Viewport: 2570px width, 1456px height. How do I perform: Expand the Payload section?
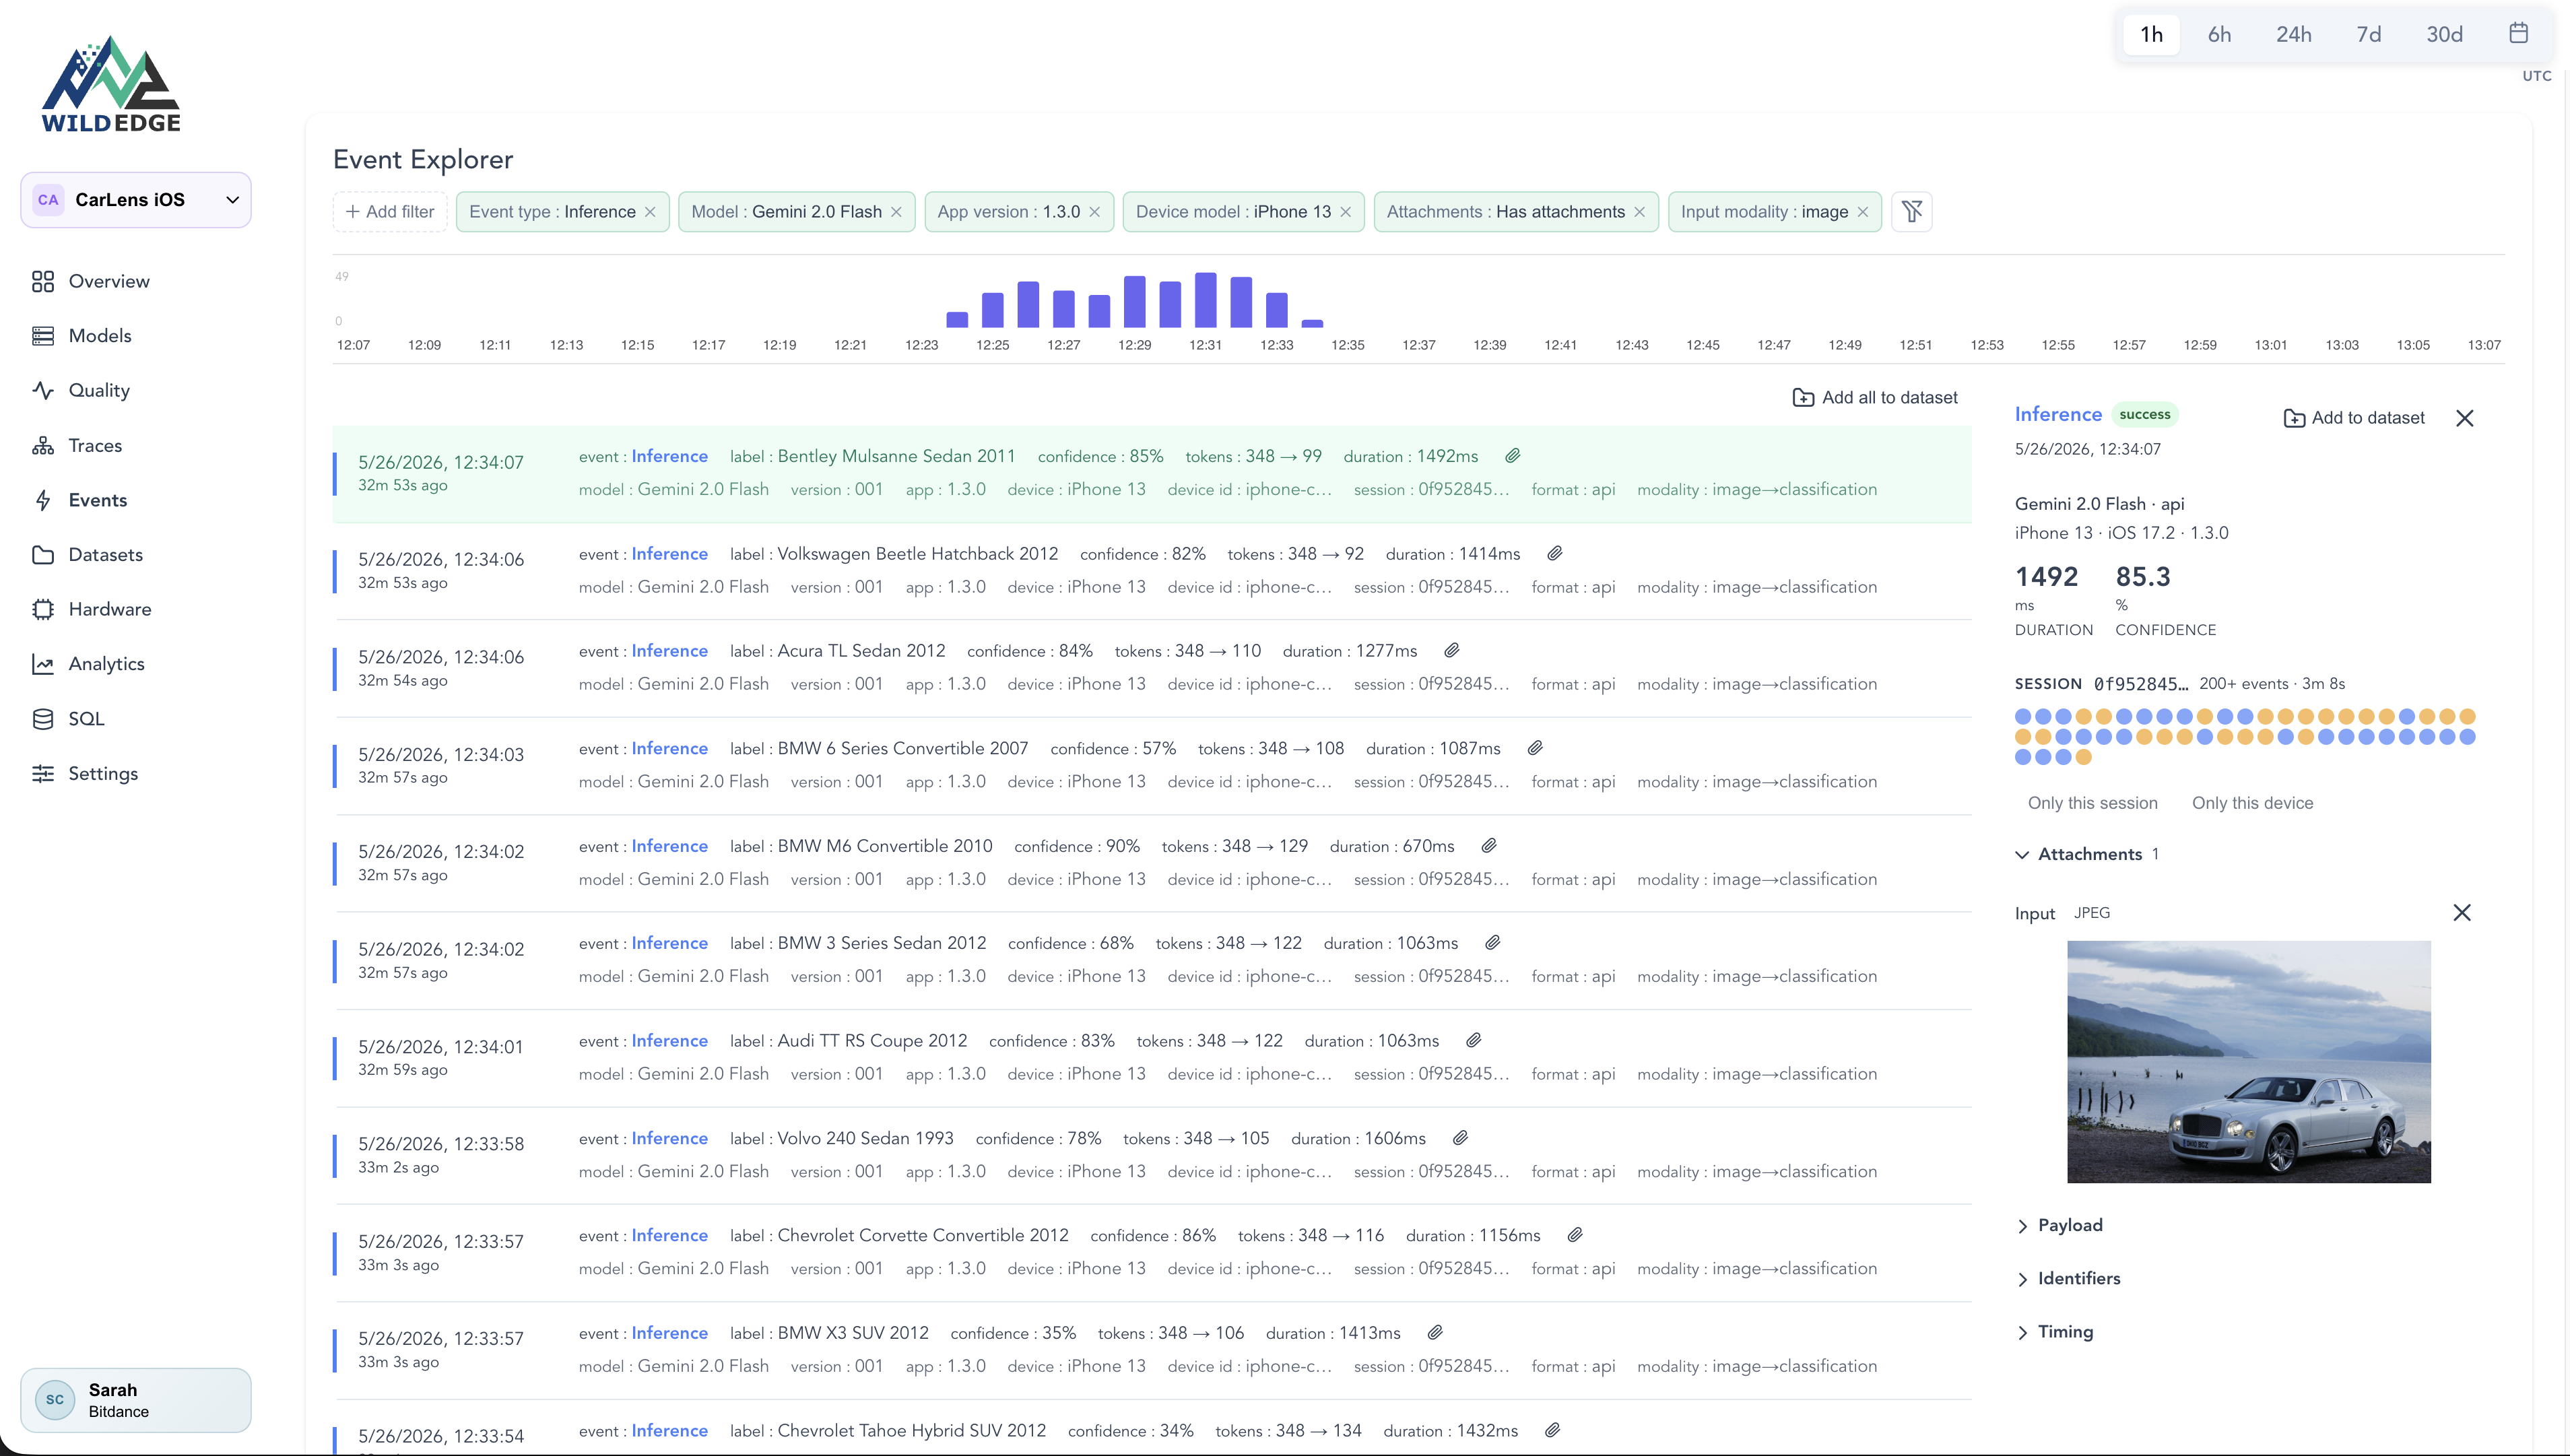tap(2060, 1225)
